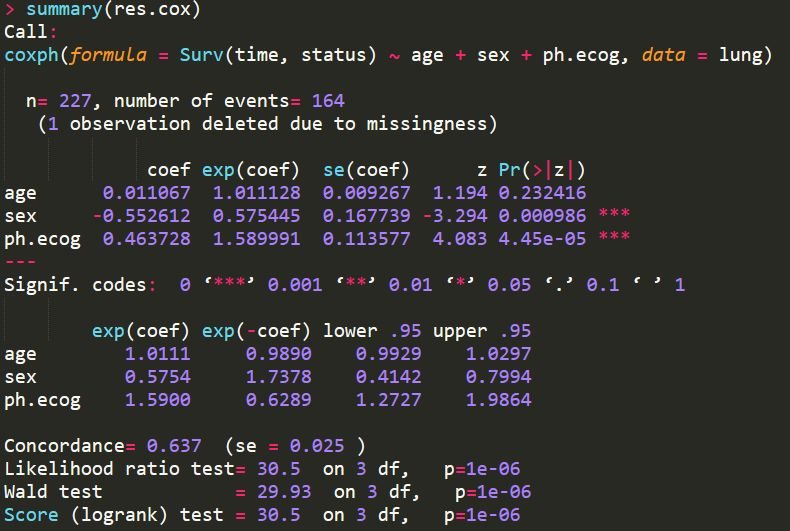Select sample size value 227
Image resolution: width=790 pixels, height=531 pixels.
tap(75, 101)
